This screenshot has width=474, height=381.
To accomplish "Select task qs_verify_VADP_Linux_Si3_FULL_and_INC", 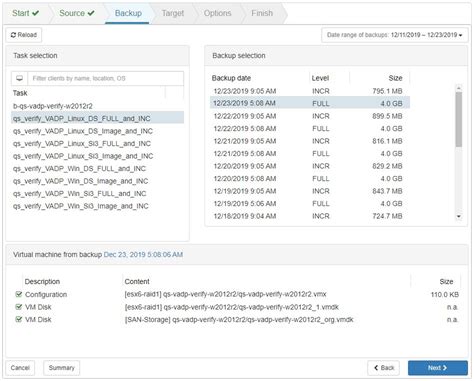I will (97, 144).
